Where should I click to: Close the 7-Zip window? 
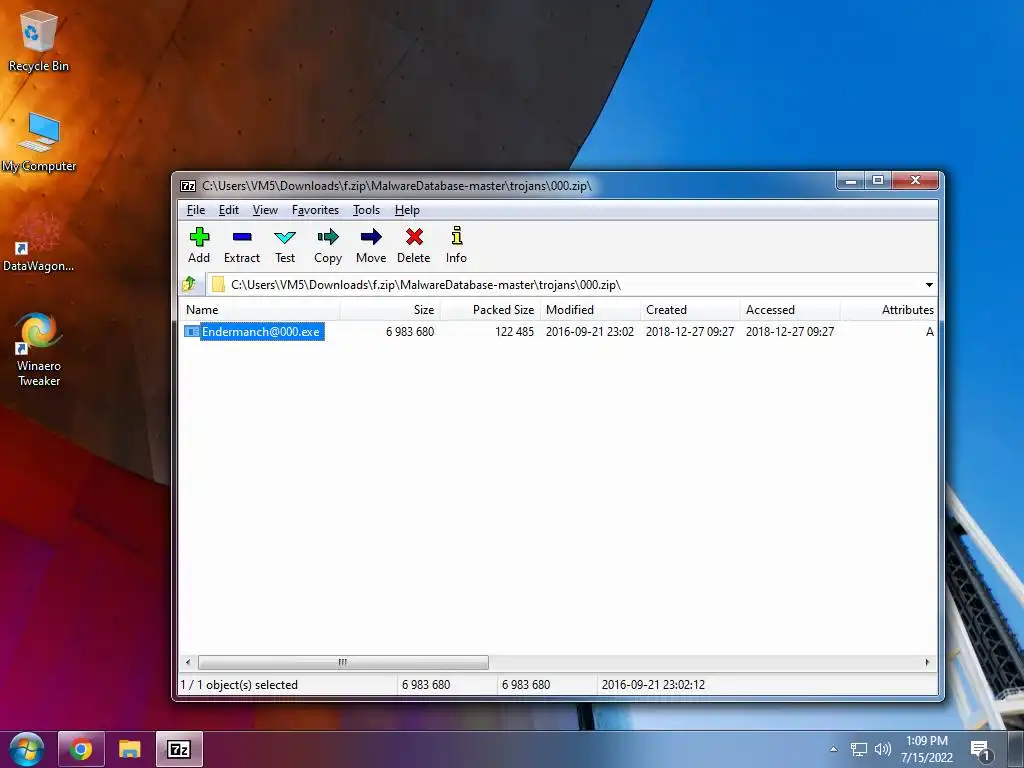915,181
